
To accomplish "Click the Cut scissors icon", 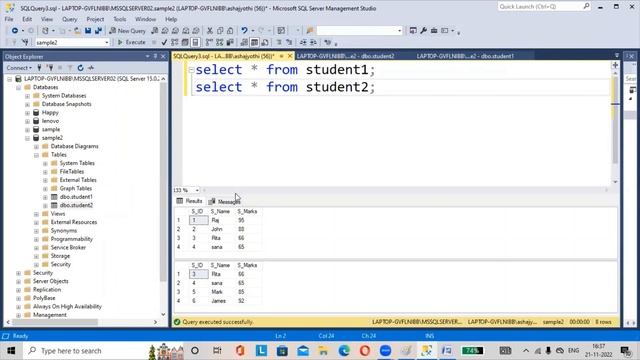I will (x=210, y=31).
